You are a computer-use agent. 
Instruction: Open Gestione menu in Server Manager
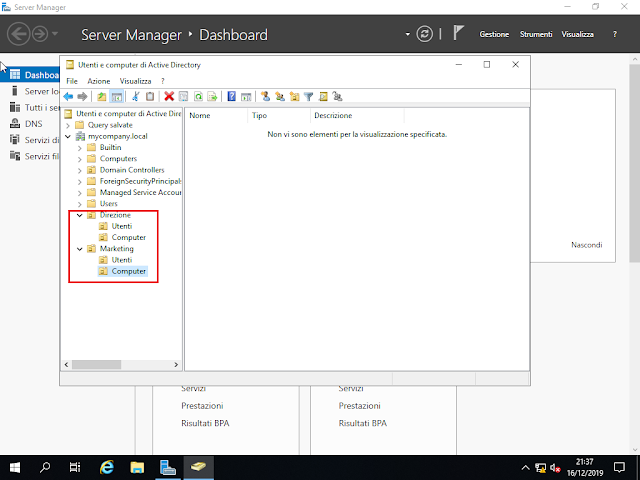coord(494,34)
